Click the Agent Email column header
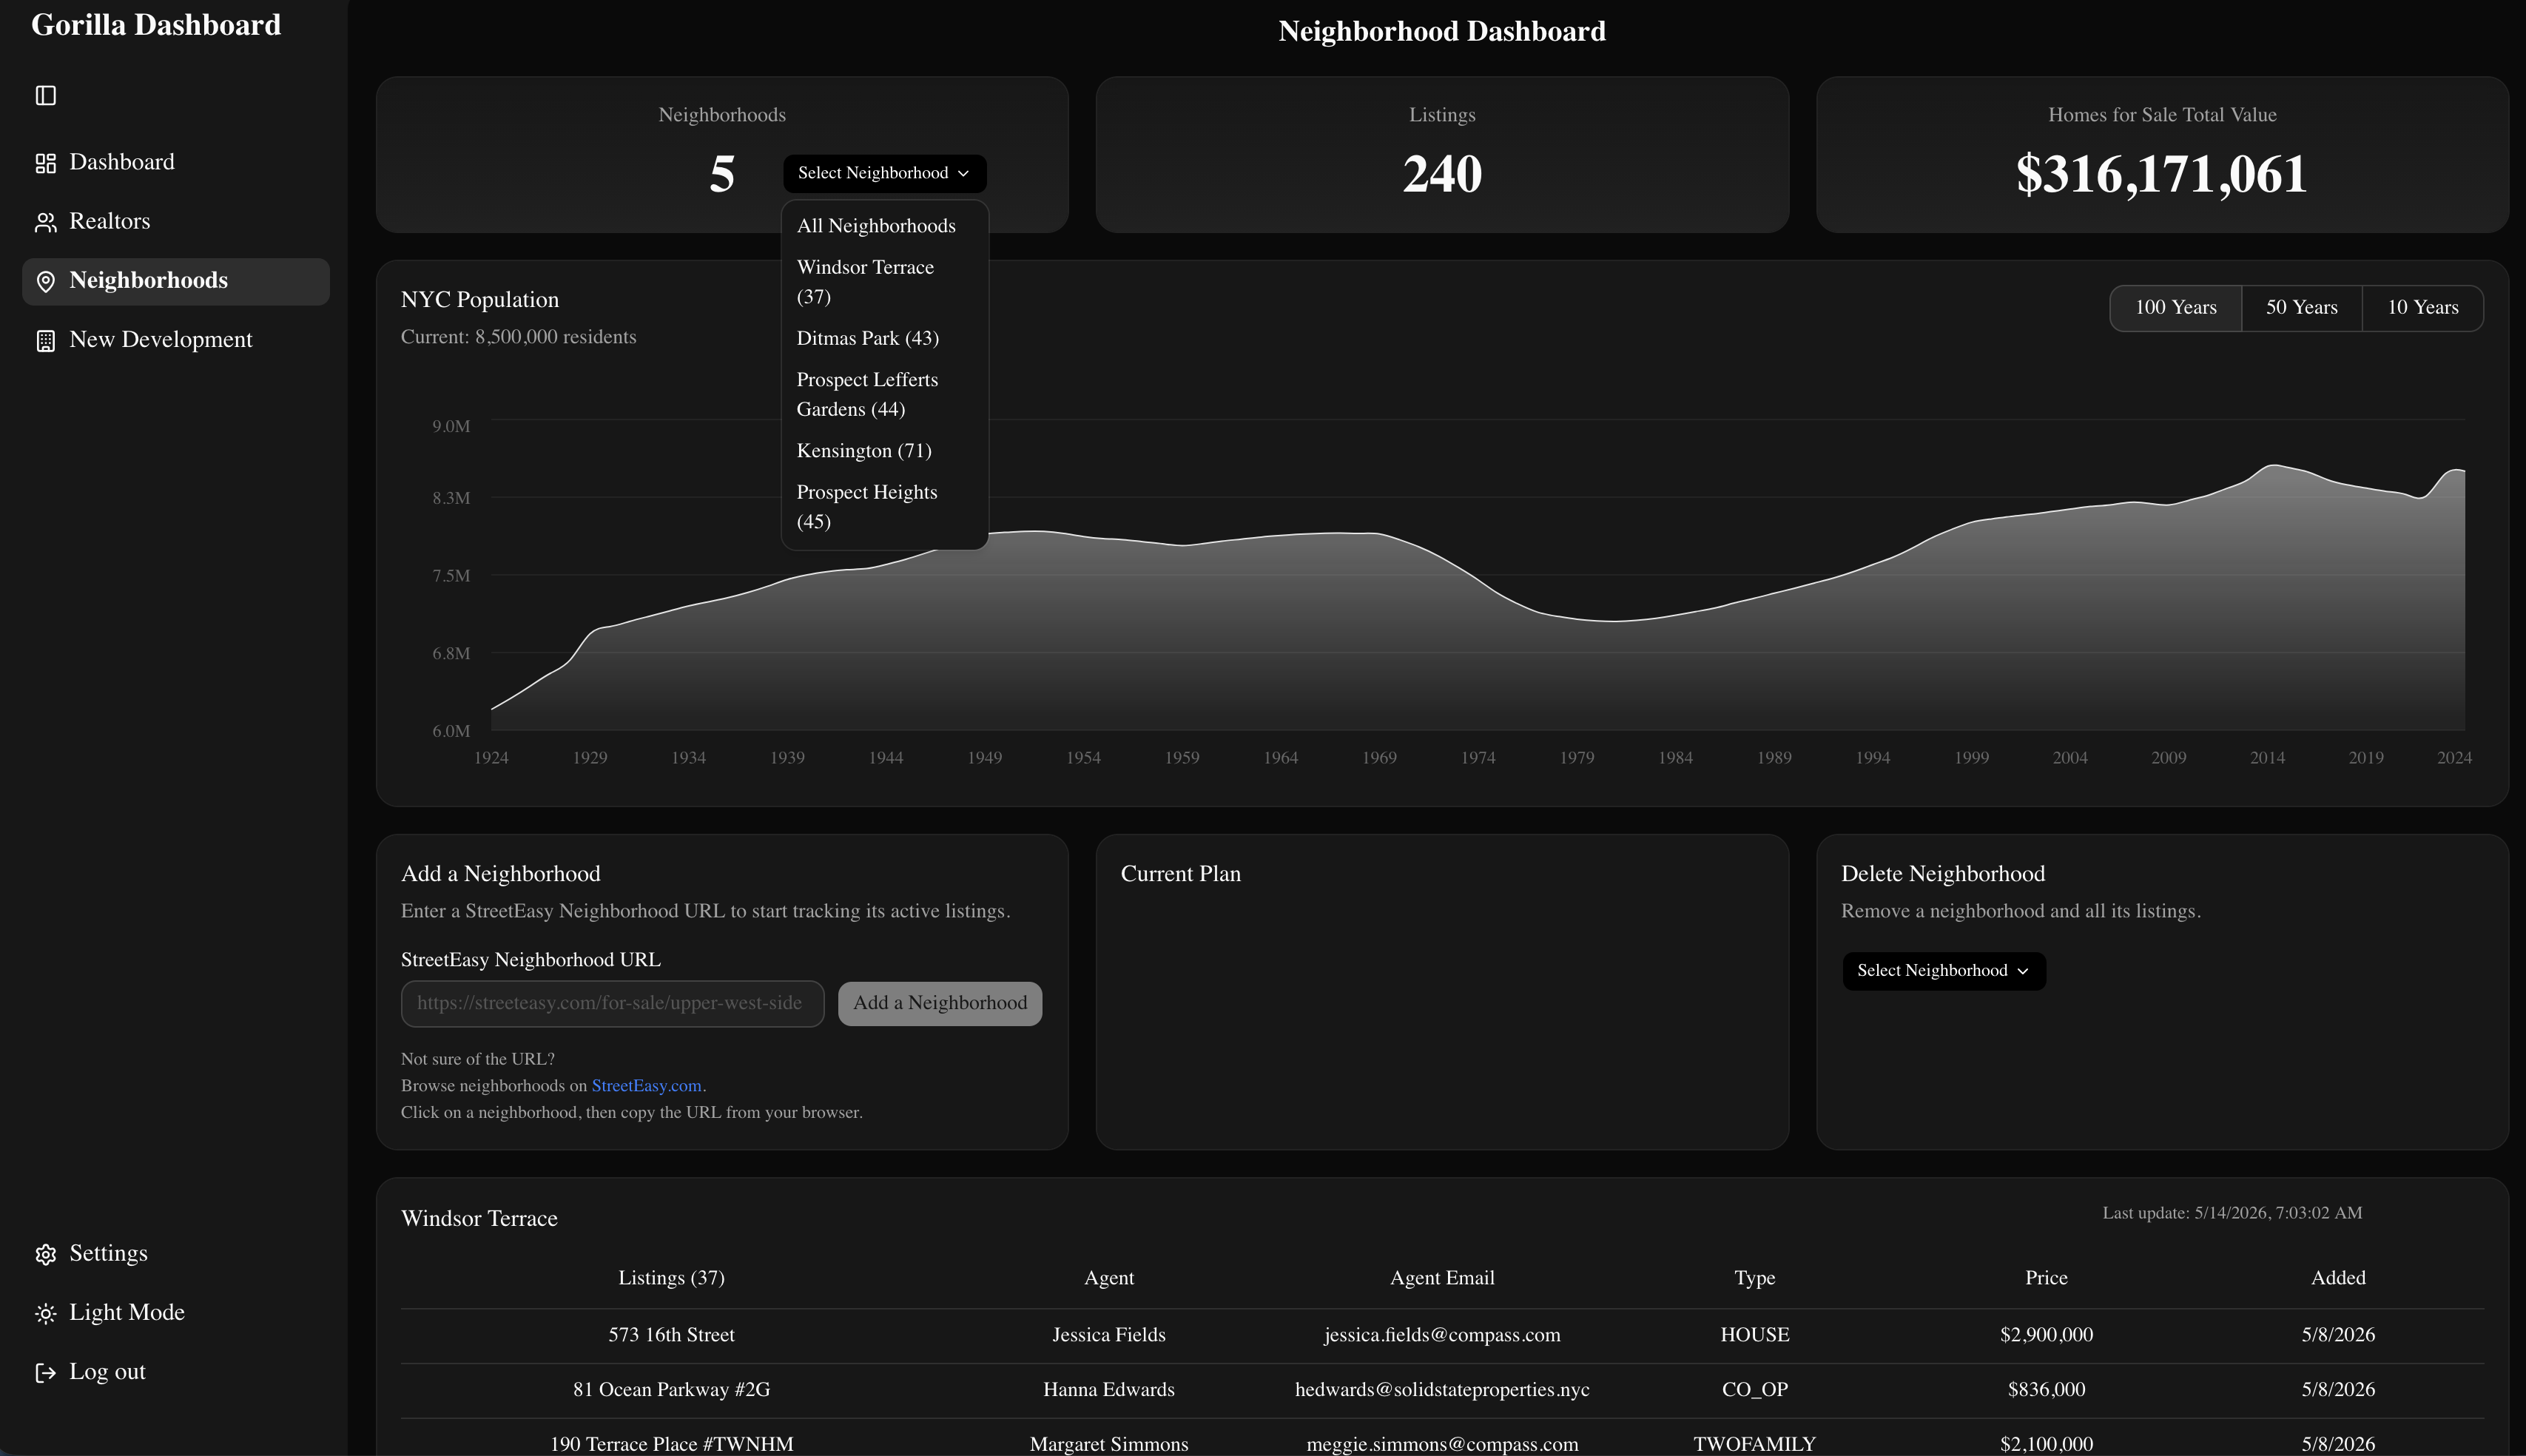The height and width of the screenshot is (1456, 2526). point(1442,1278)
